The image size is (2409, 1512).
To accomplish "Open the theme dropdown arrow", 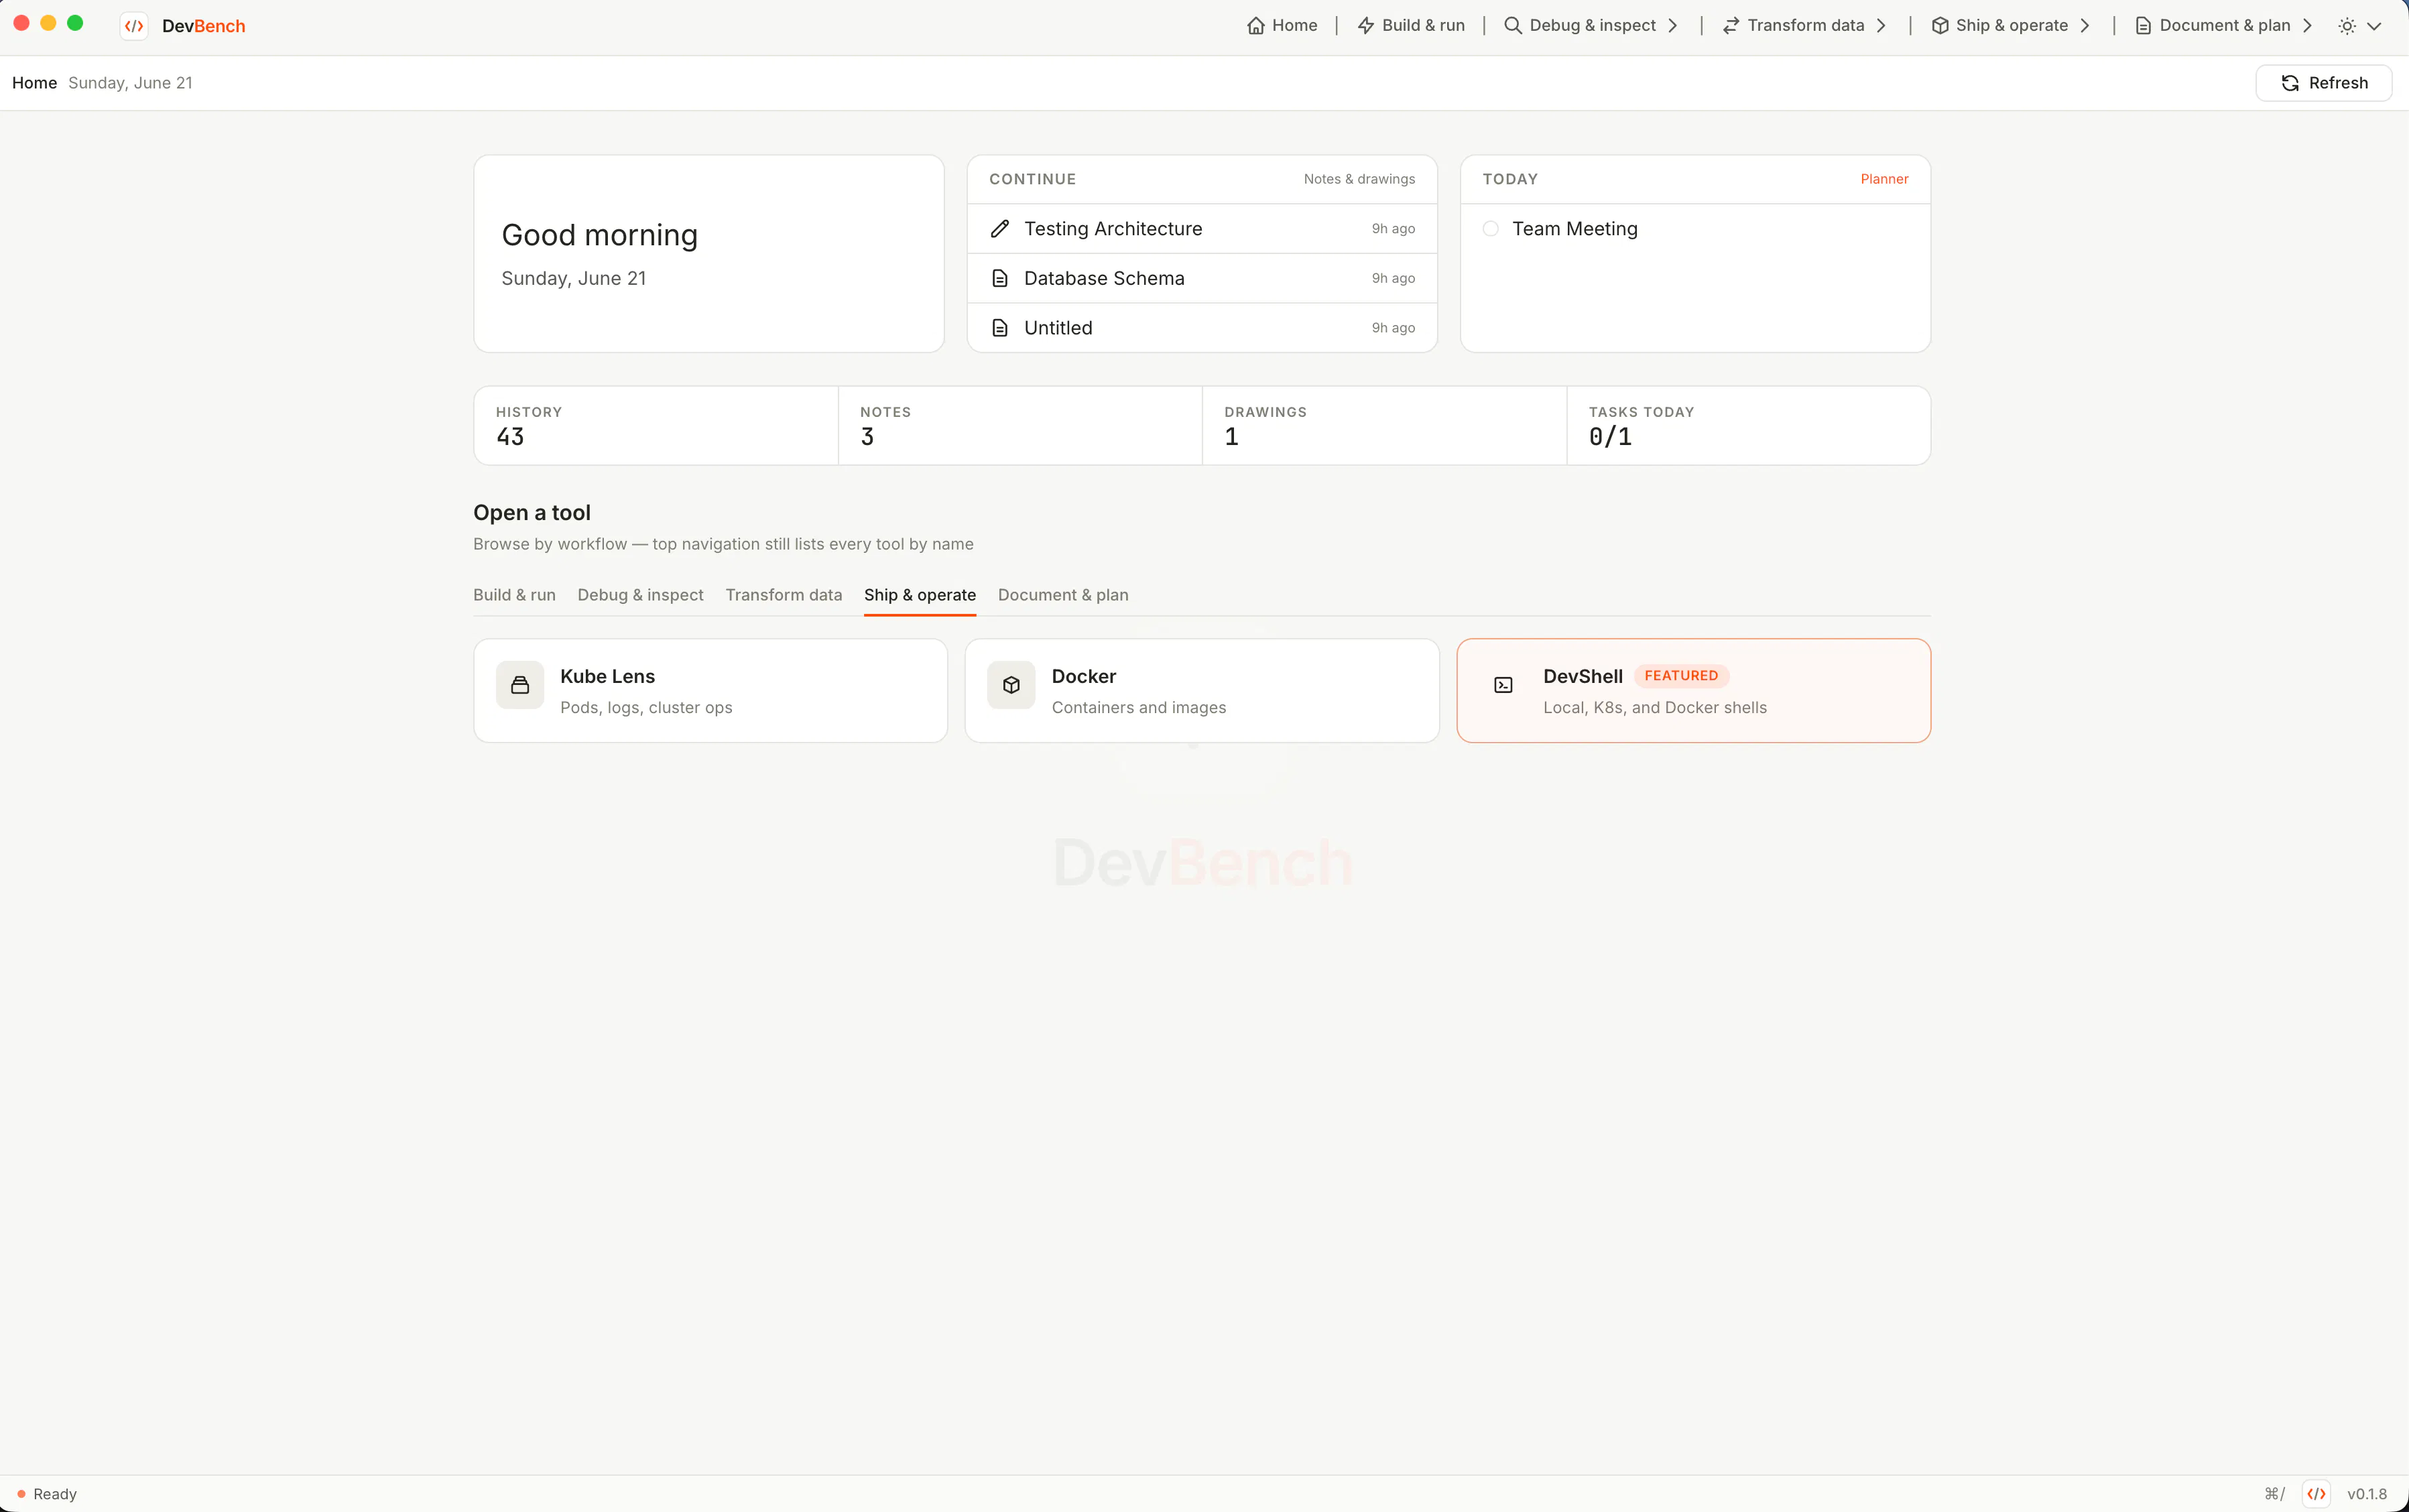I will [2374, 26].
